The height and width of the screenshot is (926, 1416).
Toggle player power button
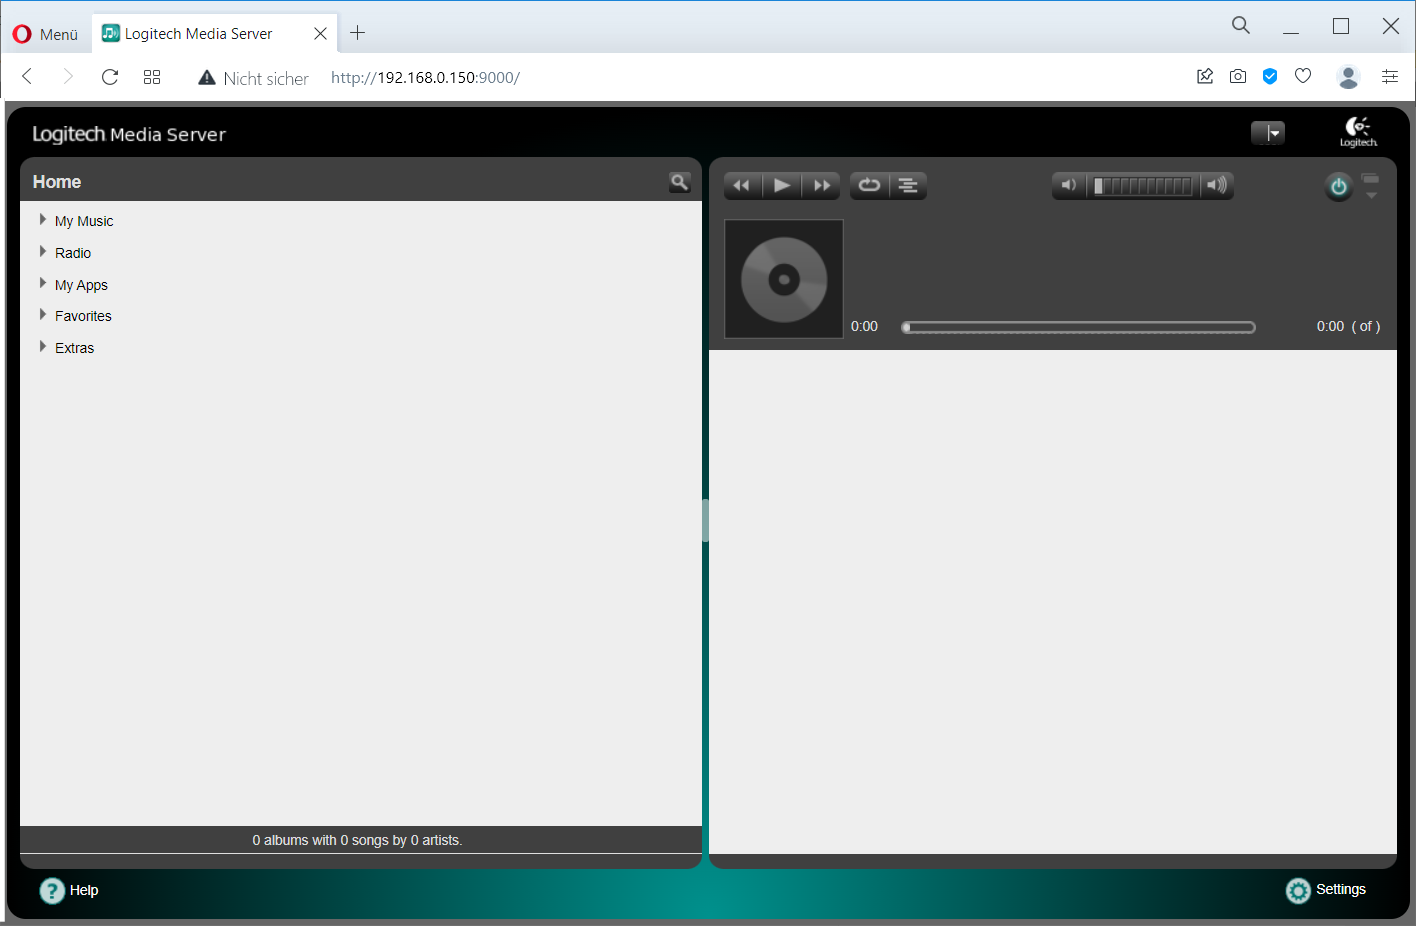(1338, 187)
